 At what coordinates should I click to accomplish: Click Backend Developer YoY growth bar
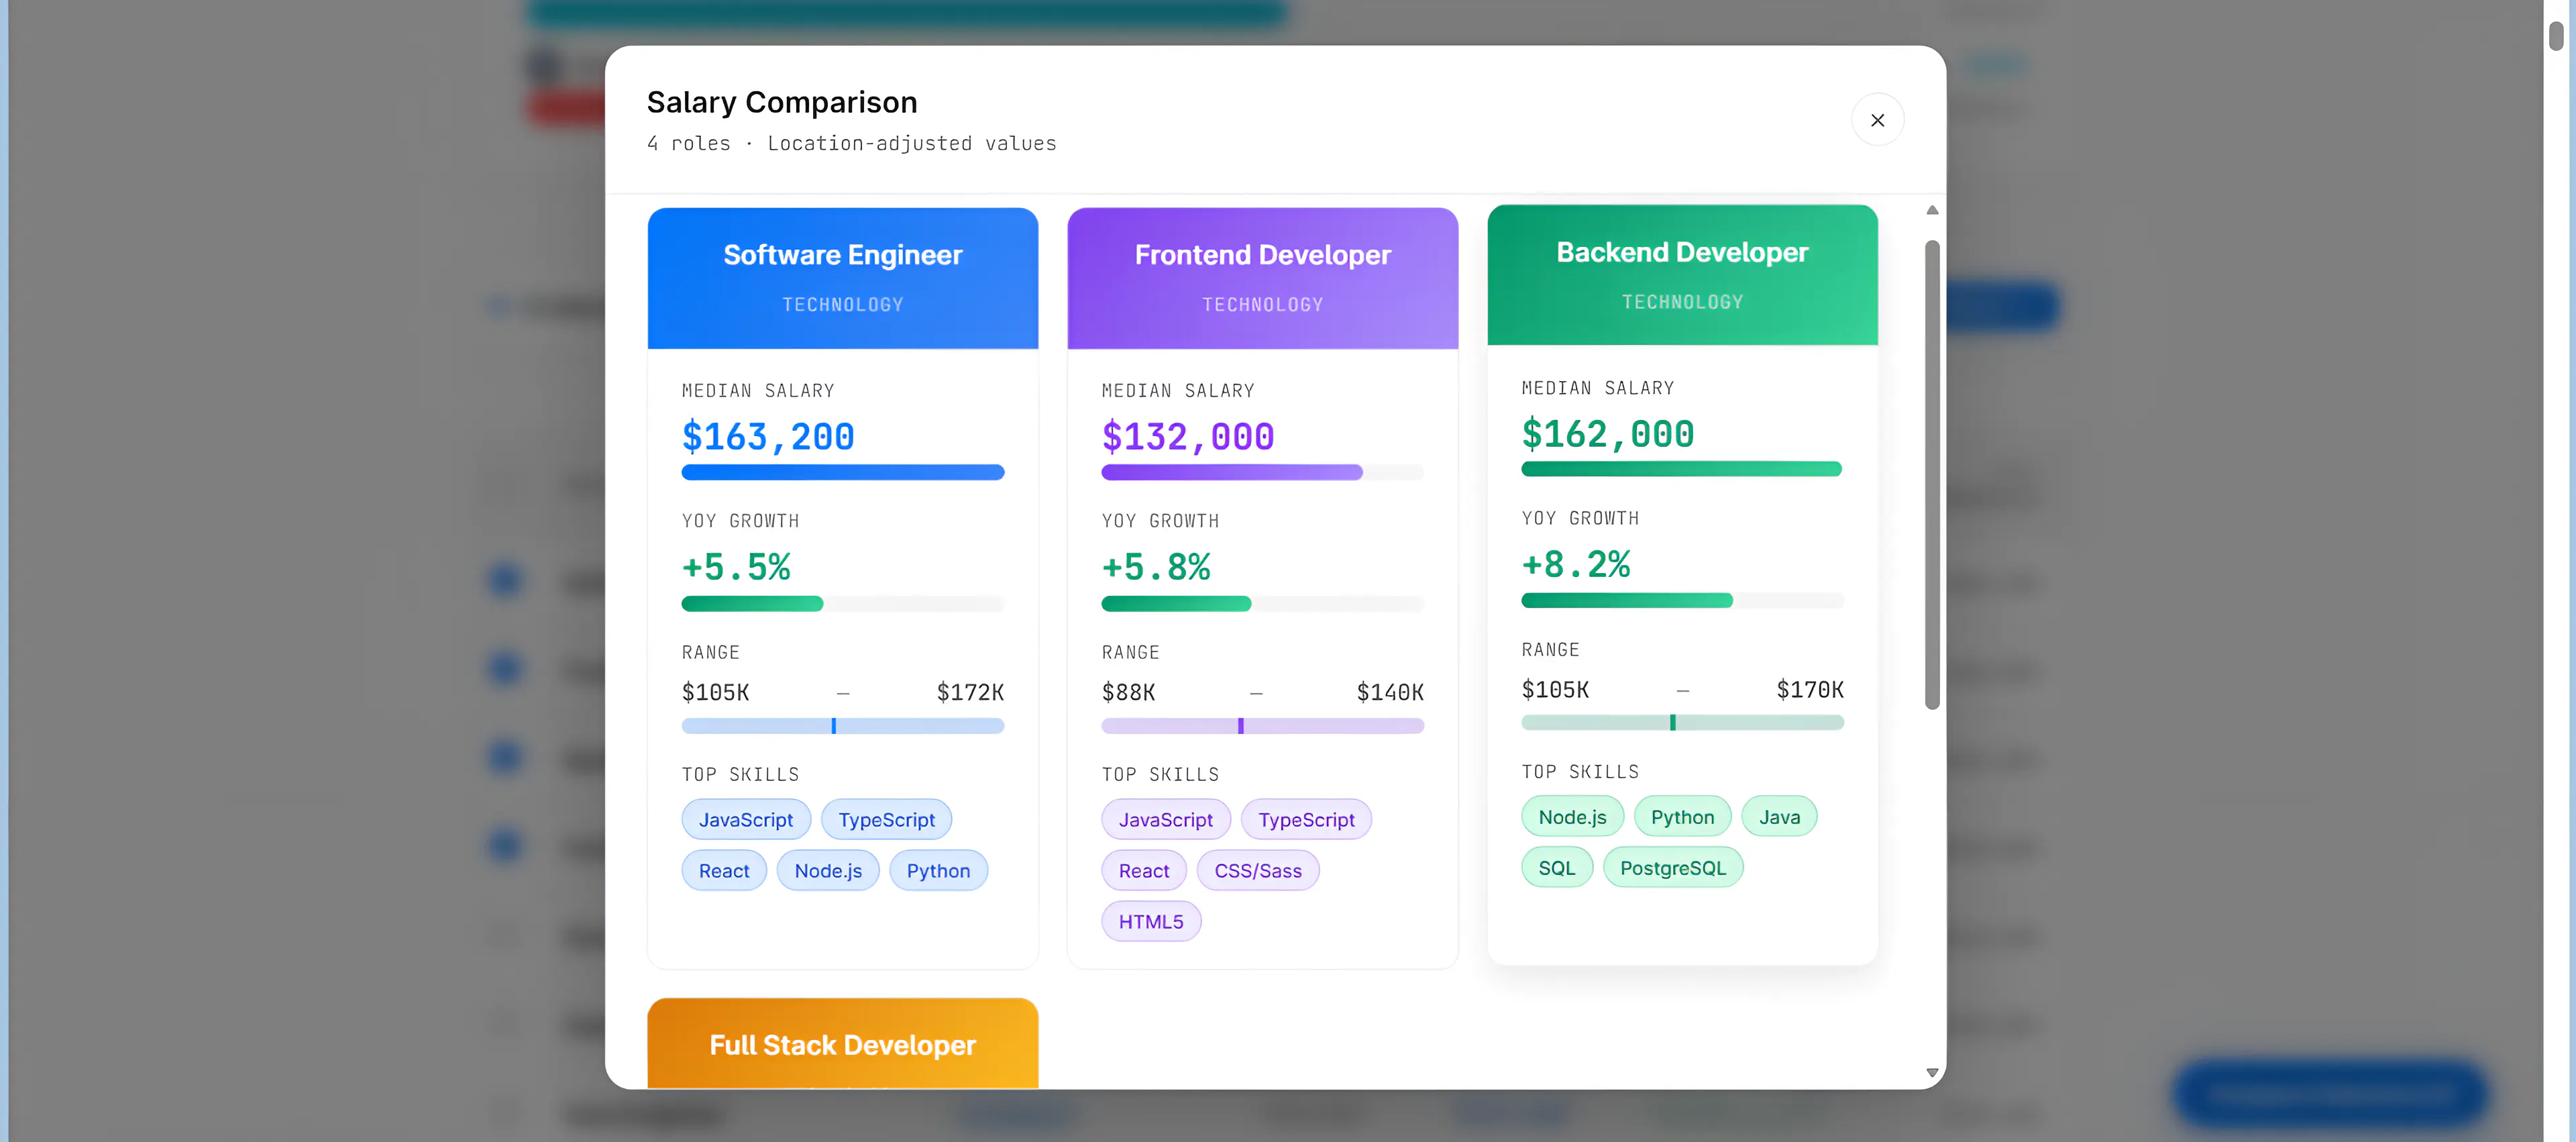pos(1682,600)
